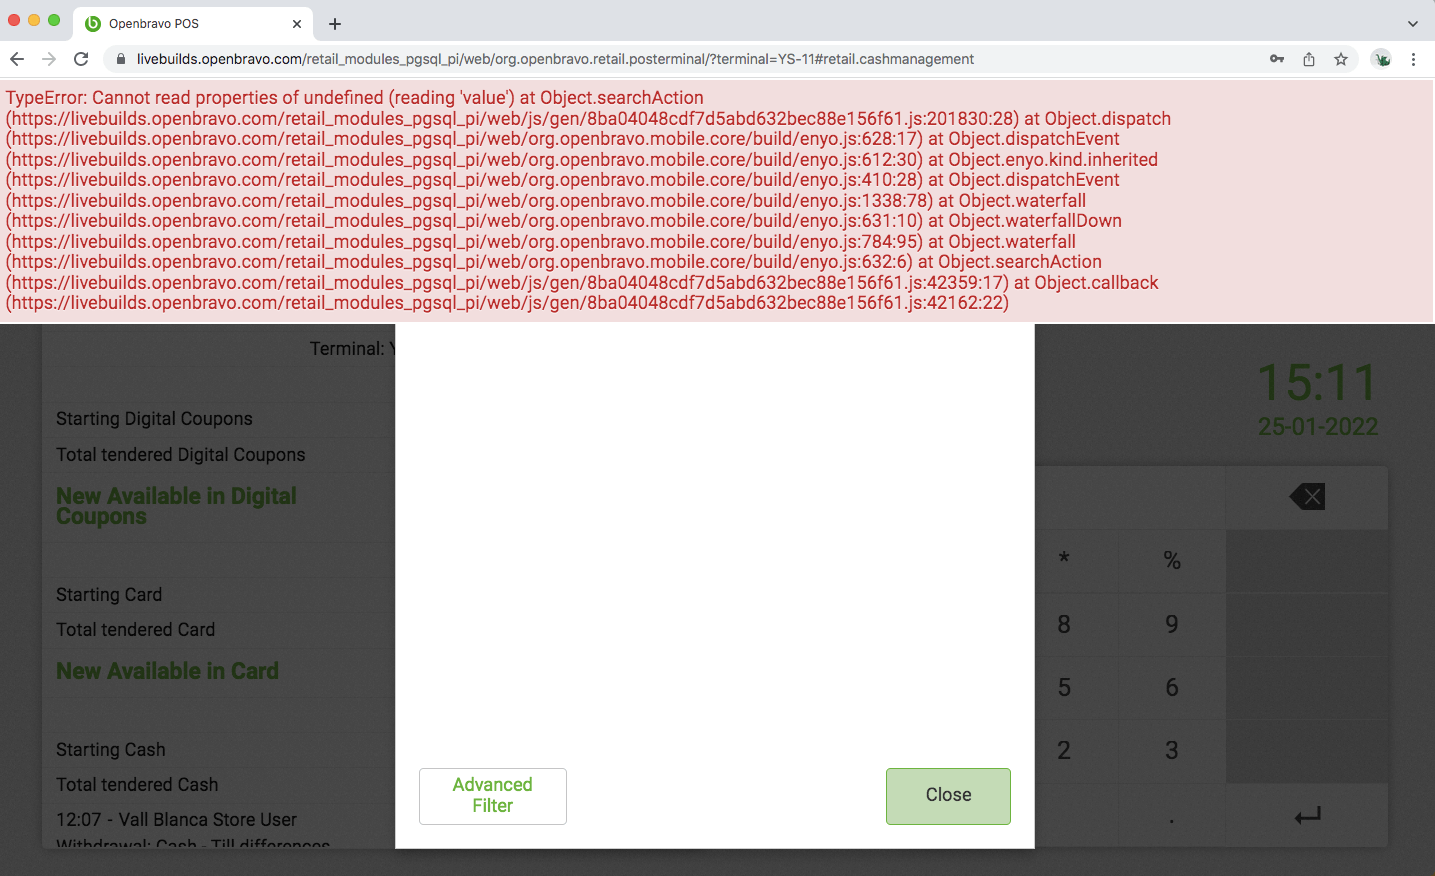Image resolution: width=1435 pixels, height=876 pixels.
Task: Click 'New Available in Digital Coupons' text
Action: 176,506
